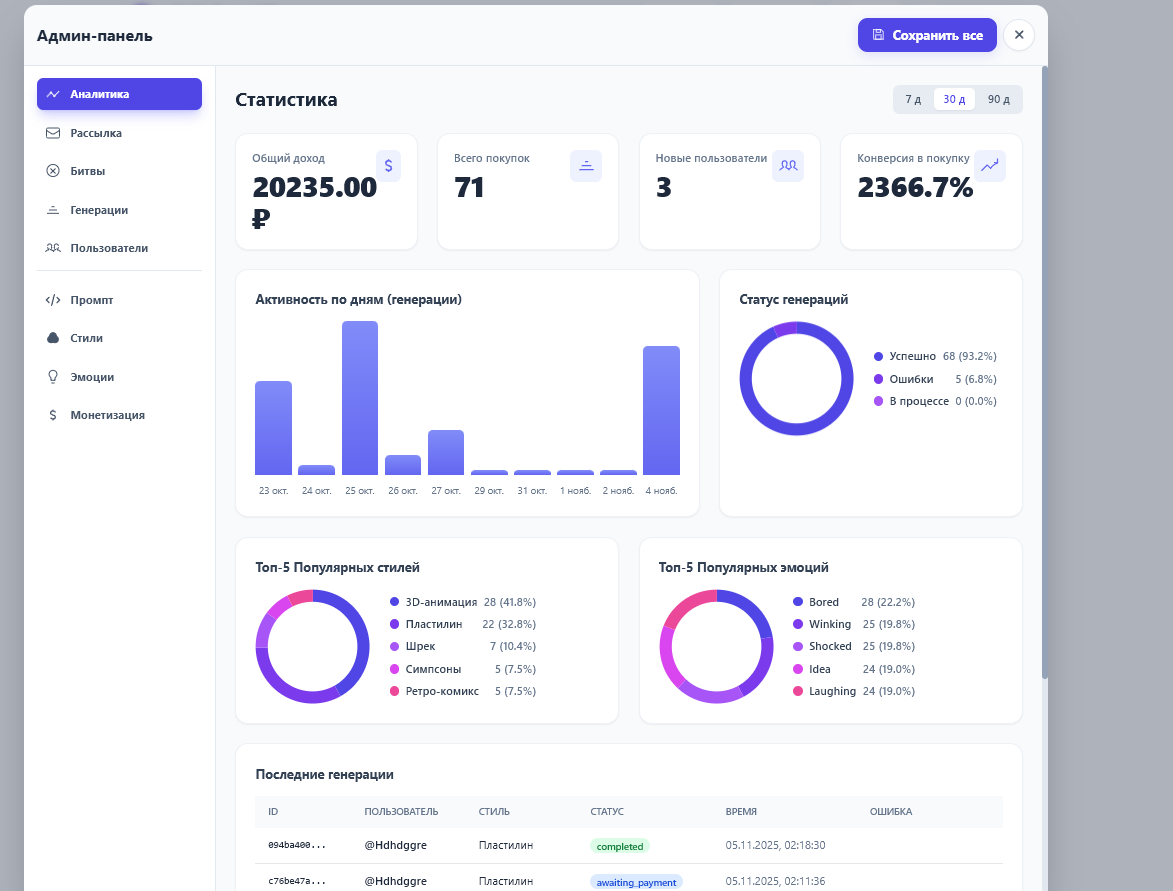Click the Ретро-комикс legend dot

point(394,691)
